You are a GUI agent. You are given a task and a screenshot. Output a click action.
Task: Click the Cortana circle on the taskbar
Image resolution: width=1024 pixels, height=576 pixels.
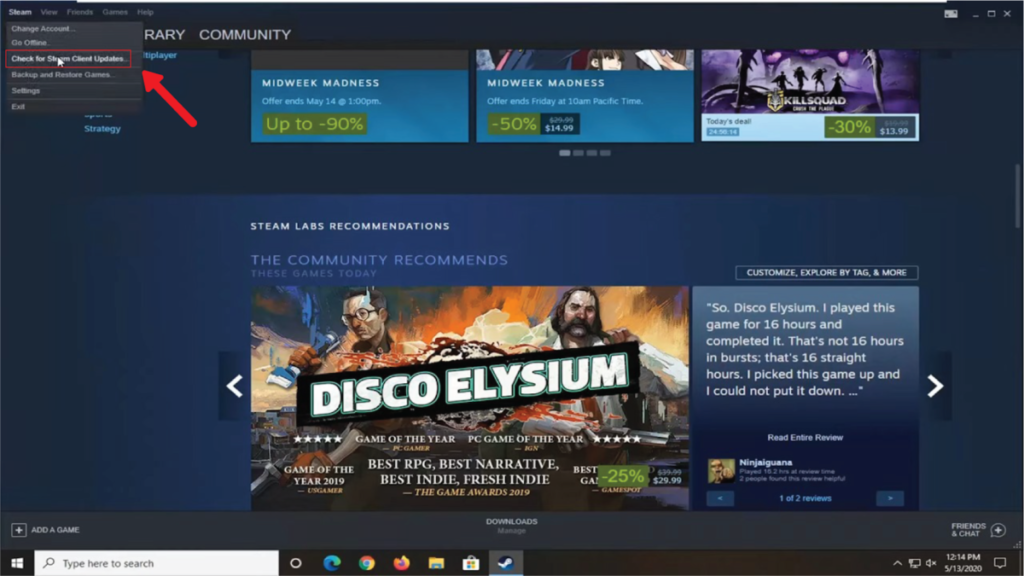coord(296,563)
